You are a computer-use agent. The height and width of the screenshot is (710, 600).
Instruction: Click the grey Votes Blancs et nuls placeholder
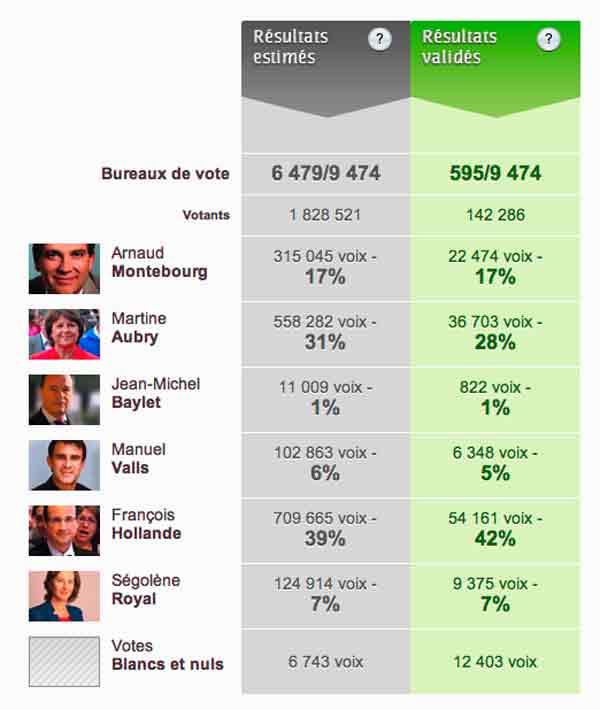64,662
